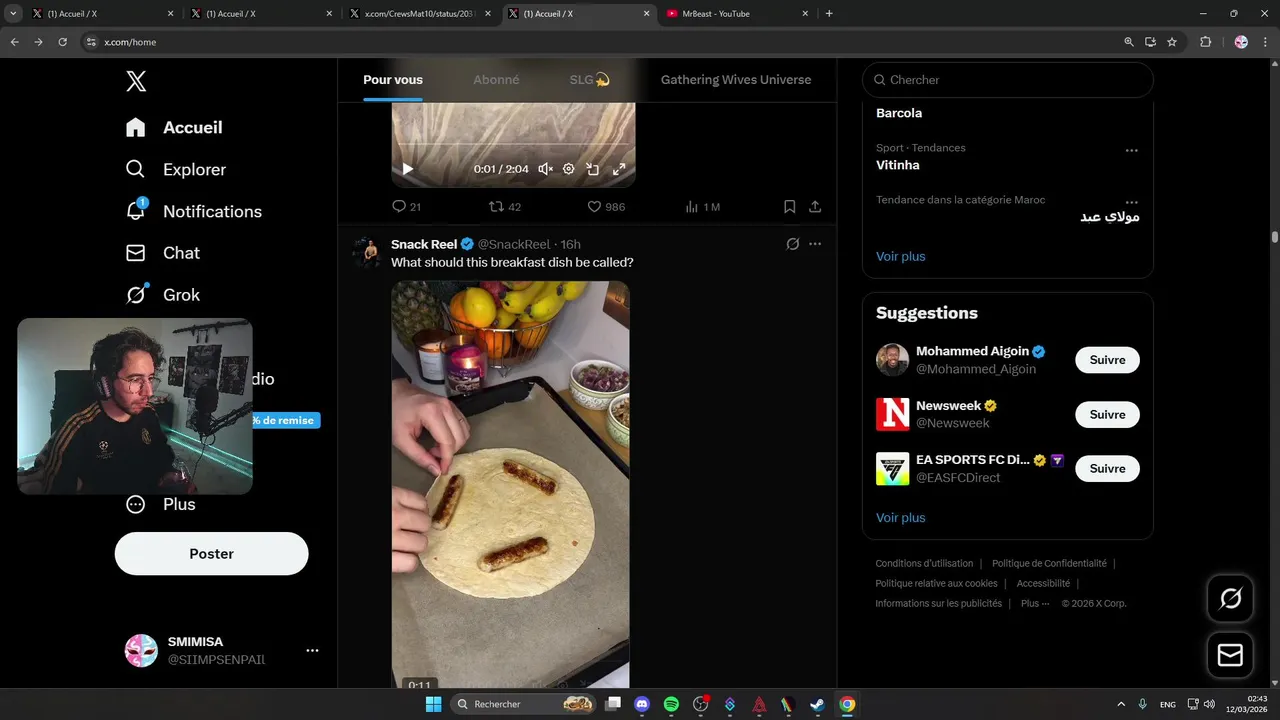Open the Plus more options menu
This screenshot has width=1280, height=720.
tap(161, 504)
